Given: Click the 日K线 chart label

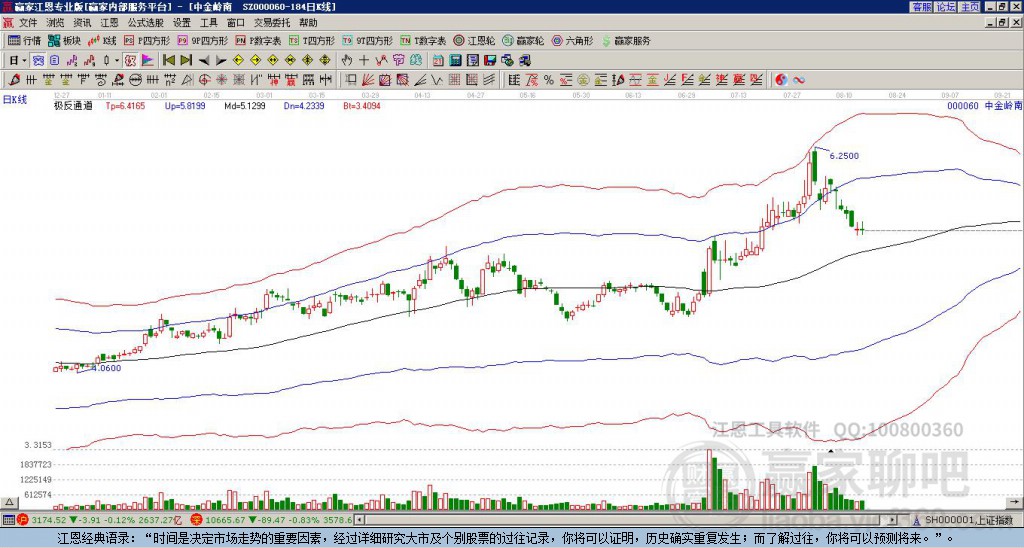Looking at the screenshot, I should (x=15, y=100).
